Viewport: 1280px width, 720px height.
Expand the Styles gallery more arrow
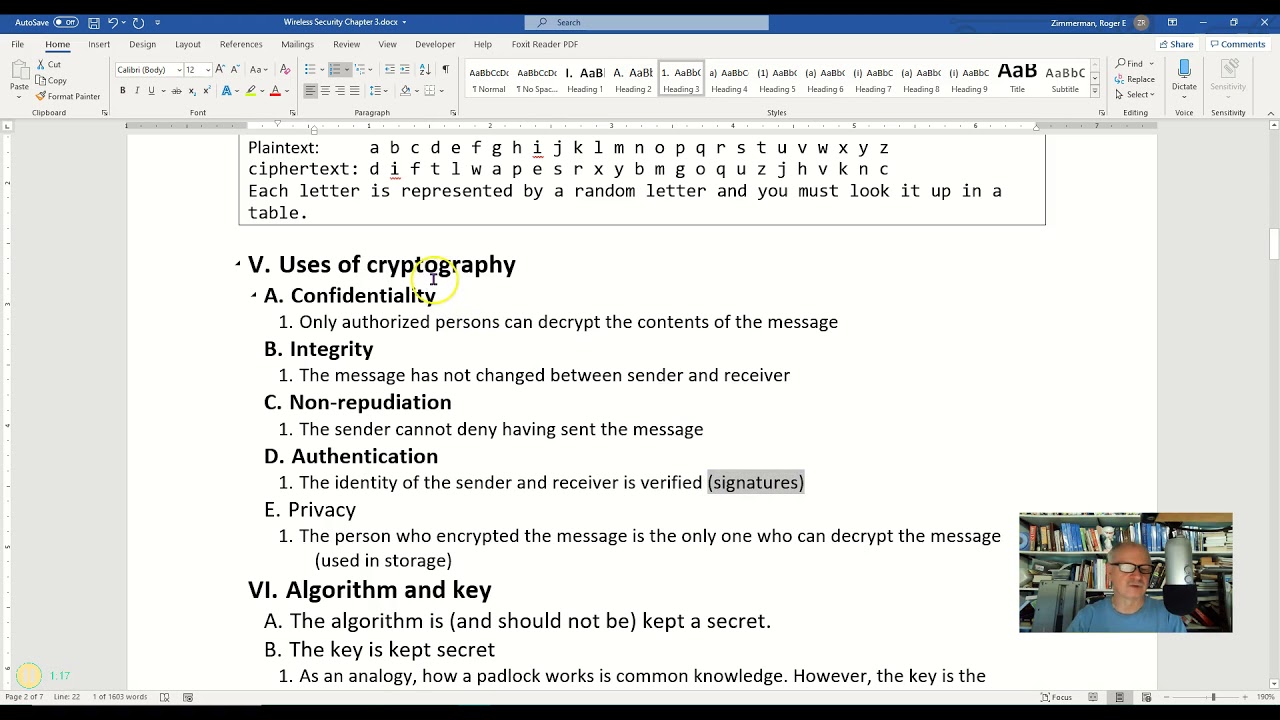click(x=1095, y=91)
